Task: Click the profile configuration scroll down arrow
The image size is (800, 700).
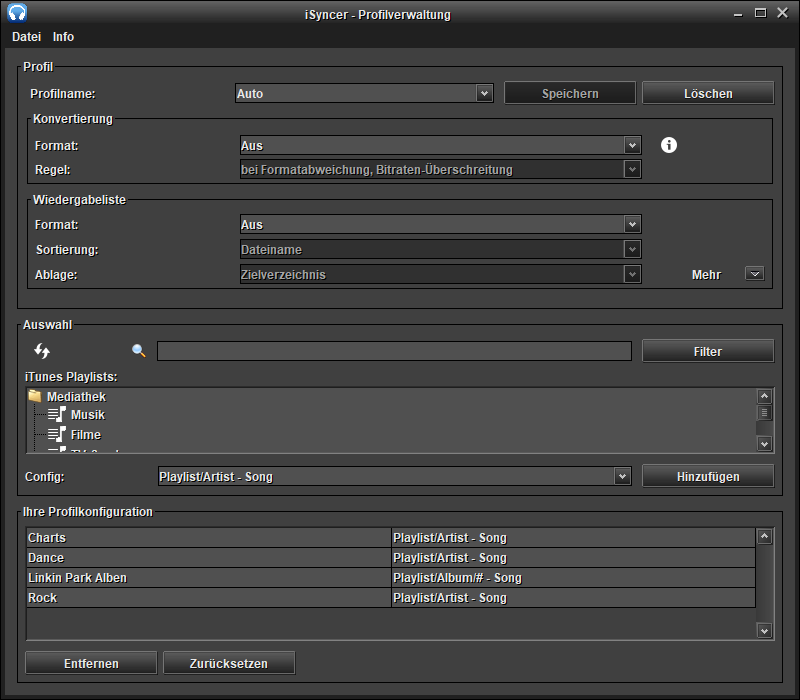Action: 764,631
